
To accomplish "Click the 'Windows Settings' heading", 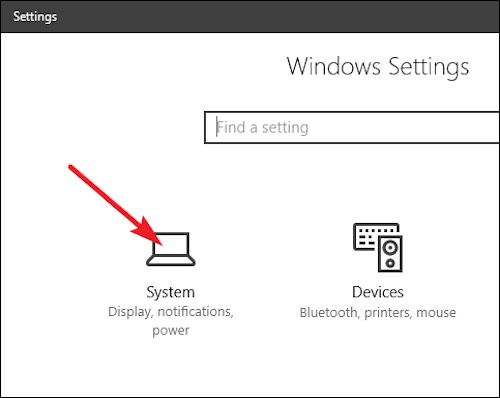I will [378, 67].
